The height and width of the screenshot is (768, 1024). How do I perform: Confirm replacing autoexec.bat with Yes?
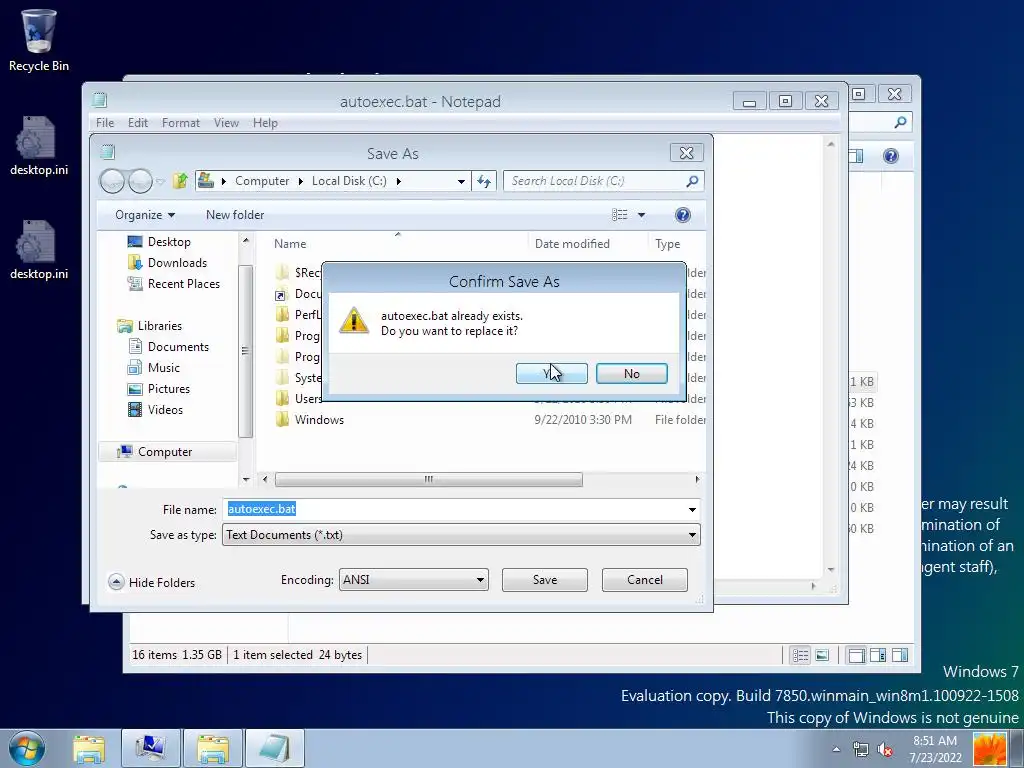click(551, 374)
